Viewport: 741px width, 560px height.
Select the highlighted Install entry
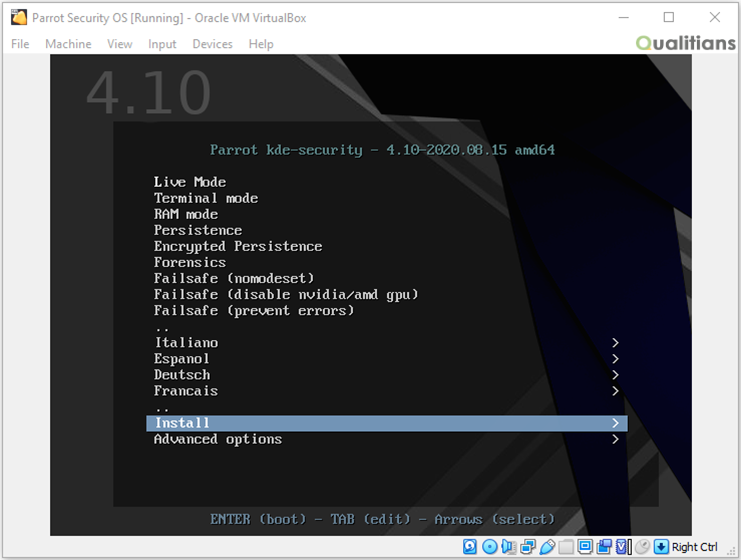(387, 423)
